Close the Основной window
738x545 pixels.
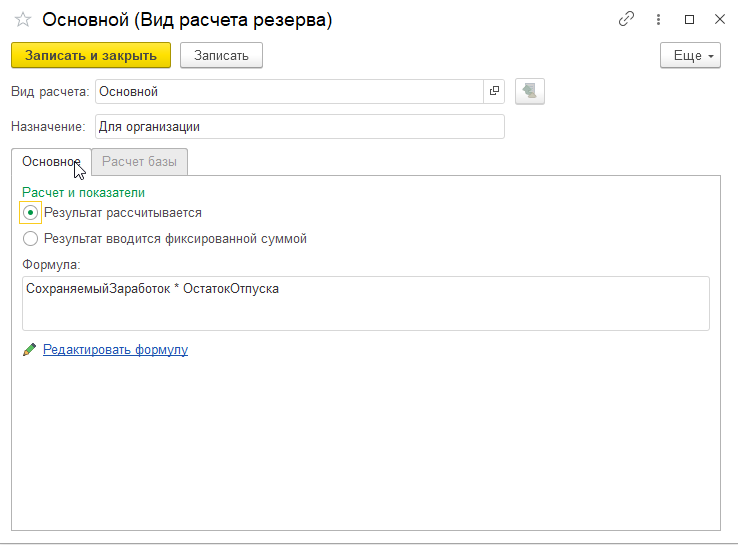[x=720, y=19]
